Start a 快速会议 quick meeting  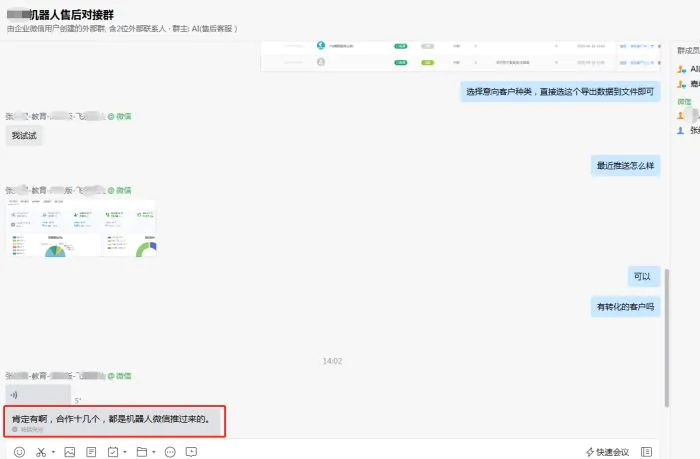[x=607, y=452]
